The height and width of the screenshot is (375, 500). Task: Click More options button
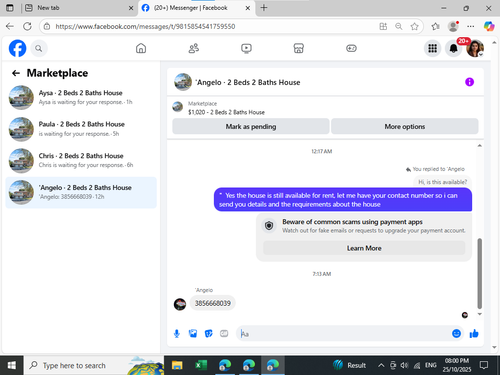(x=405, y=126)
